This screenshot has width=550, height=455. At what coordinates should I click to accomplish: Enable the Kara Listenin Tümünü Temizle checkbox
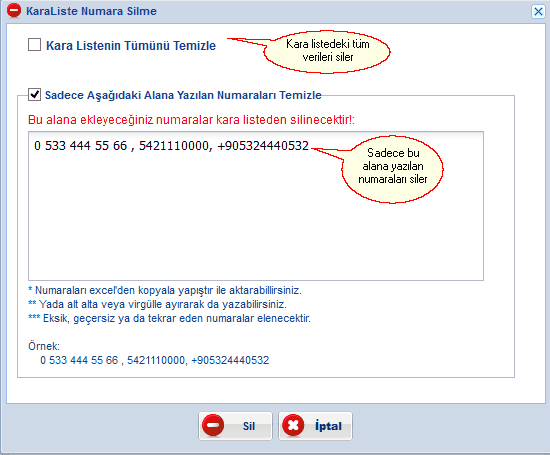34,45
